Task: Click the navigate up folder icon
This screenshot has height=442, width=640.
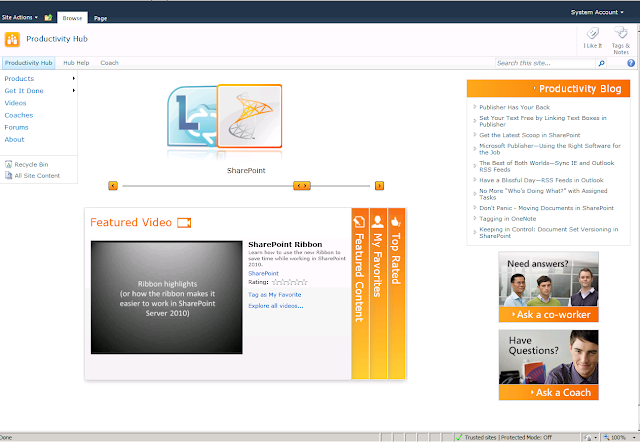Action: coord(48,18)
